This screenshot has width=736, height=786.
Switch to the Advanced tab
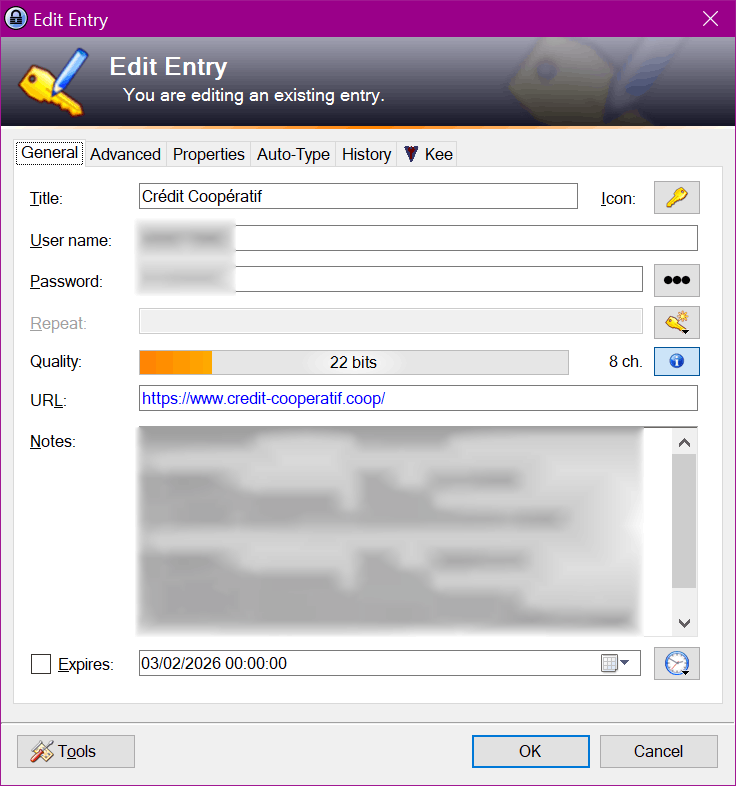[x=125, y=154]
